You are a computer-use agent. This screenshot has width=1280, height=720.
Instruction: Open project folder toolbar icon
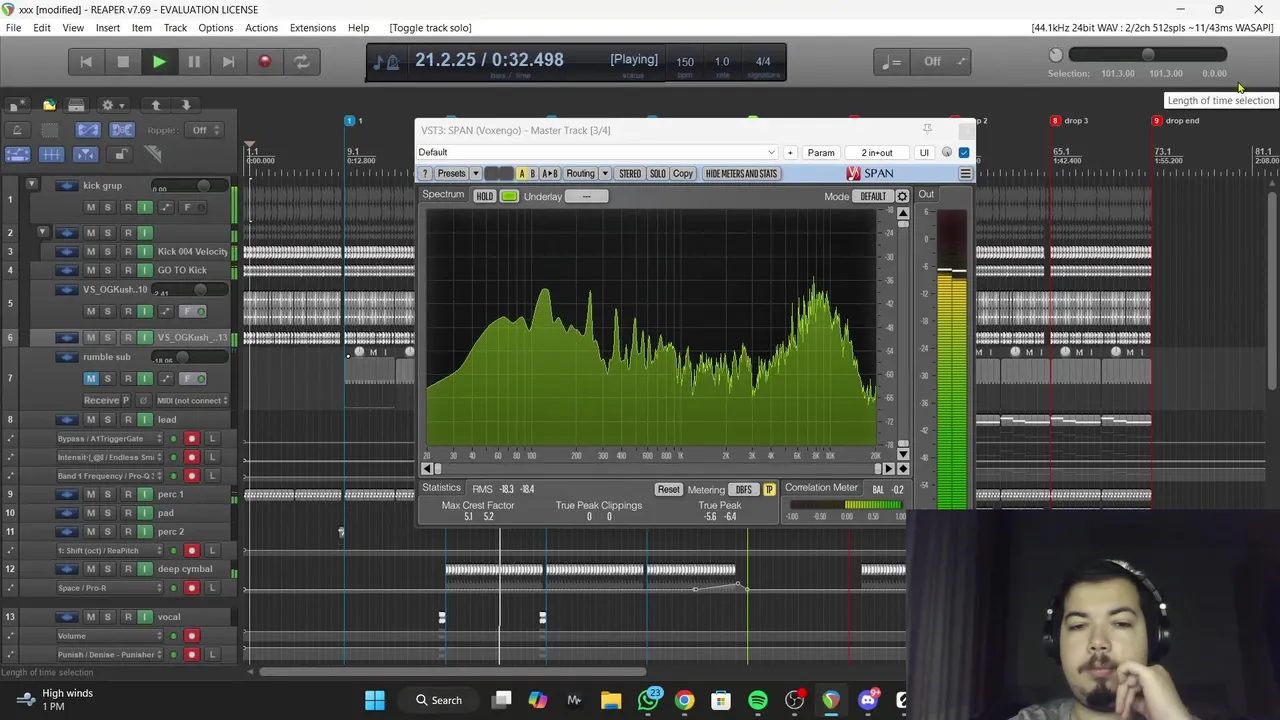[x=48, y=105]
